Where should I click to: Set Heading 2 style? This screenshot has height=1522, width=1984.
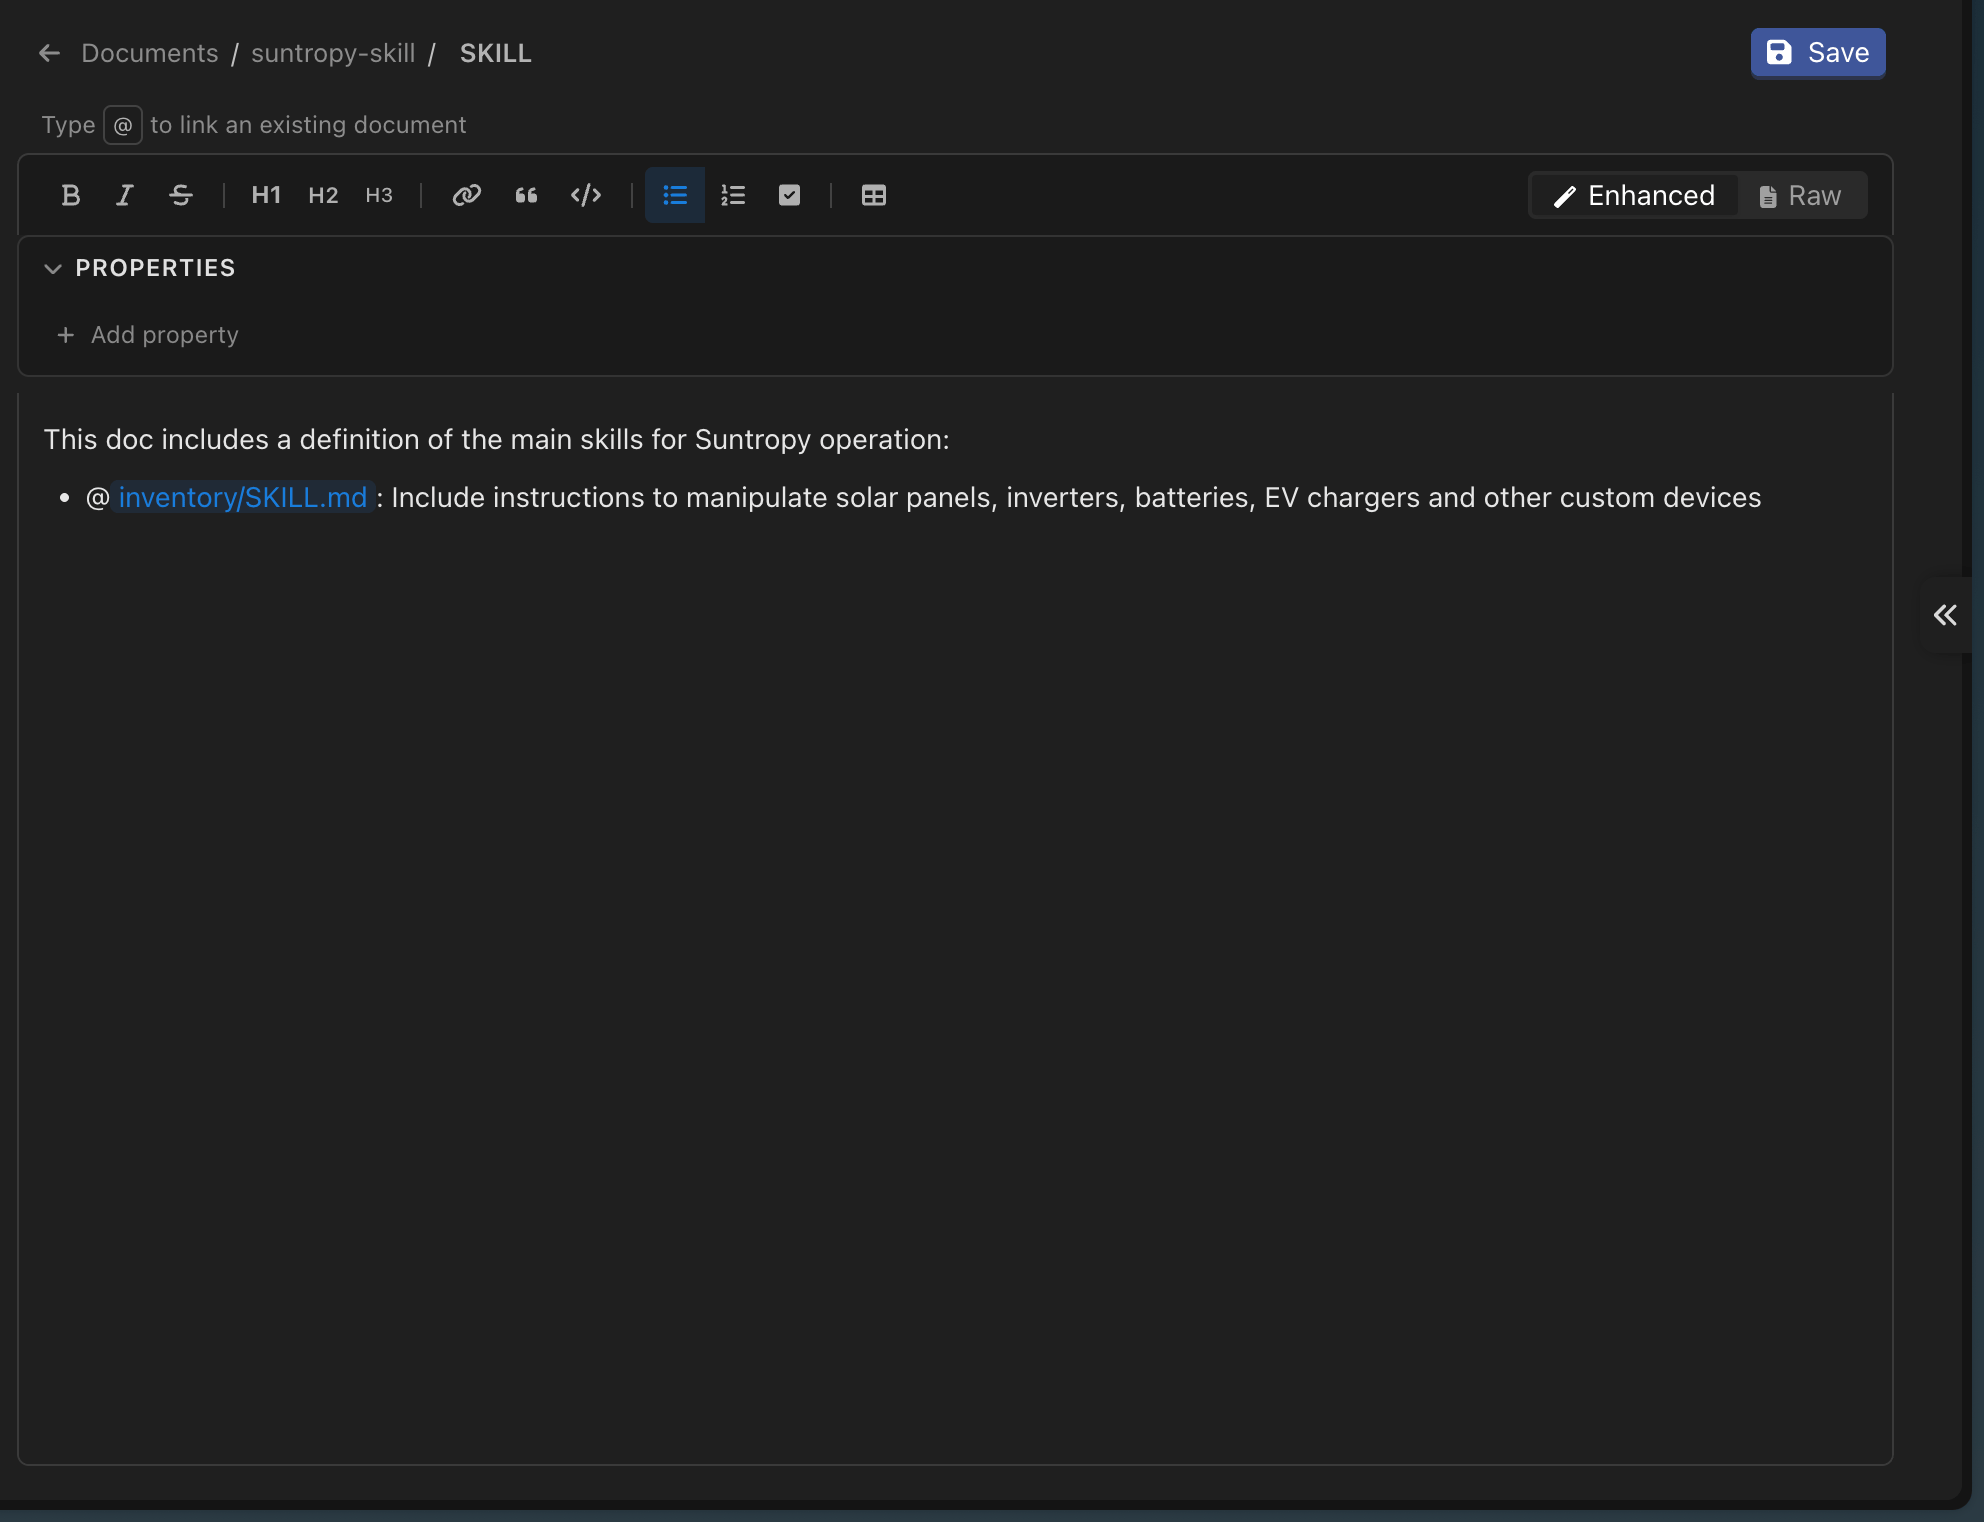323,195
